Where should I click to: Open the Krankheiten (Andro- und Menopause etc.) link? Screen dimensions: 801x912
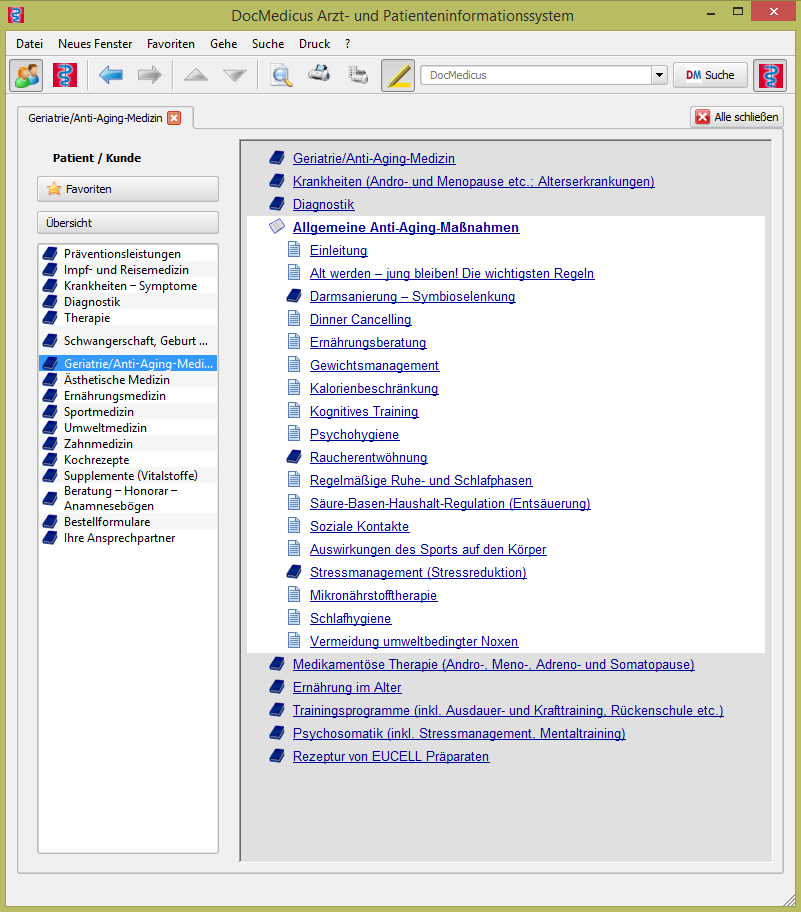click(x=474, y=181)
